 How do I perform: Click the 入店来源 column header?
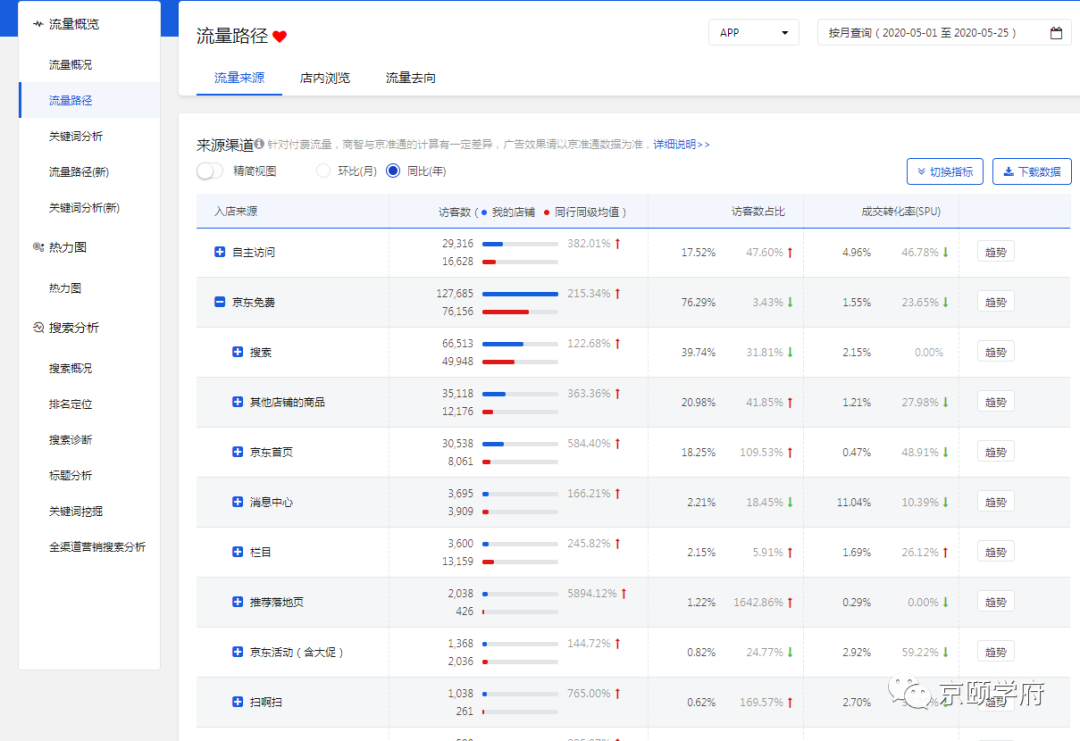pyautogui.click(x=236, y=211)
